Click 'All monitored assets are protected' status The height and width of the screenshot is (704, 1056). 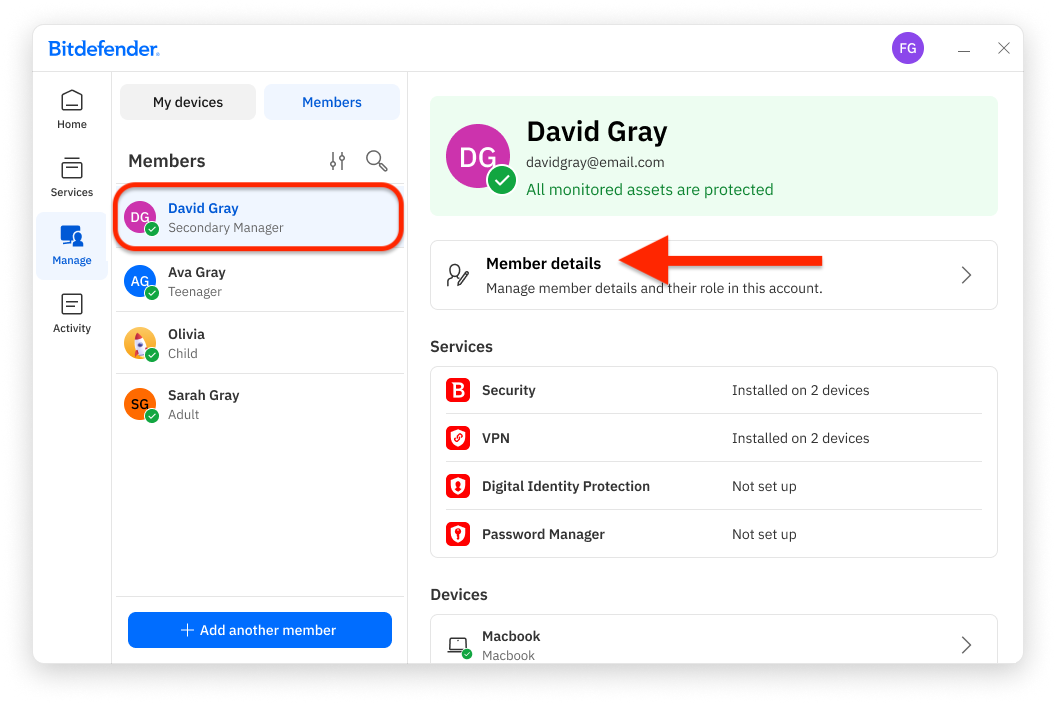pyautogui.click(x=649, y=189)
